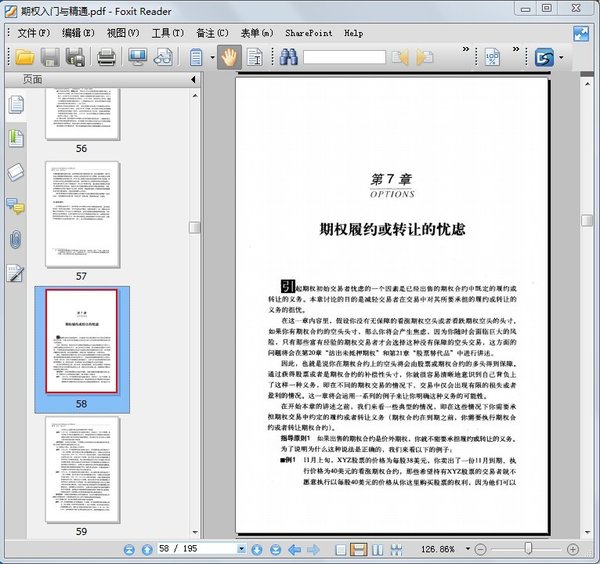Enable single page layout view
This screenshot has height=564, width=600.
coord(340,549)
